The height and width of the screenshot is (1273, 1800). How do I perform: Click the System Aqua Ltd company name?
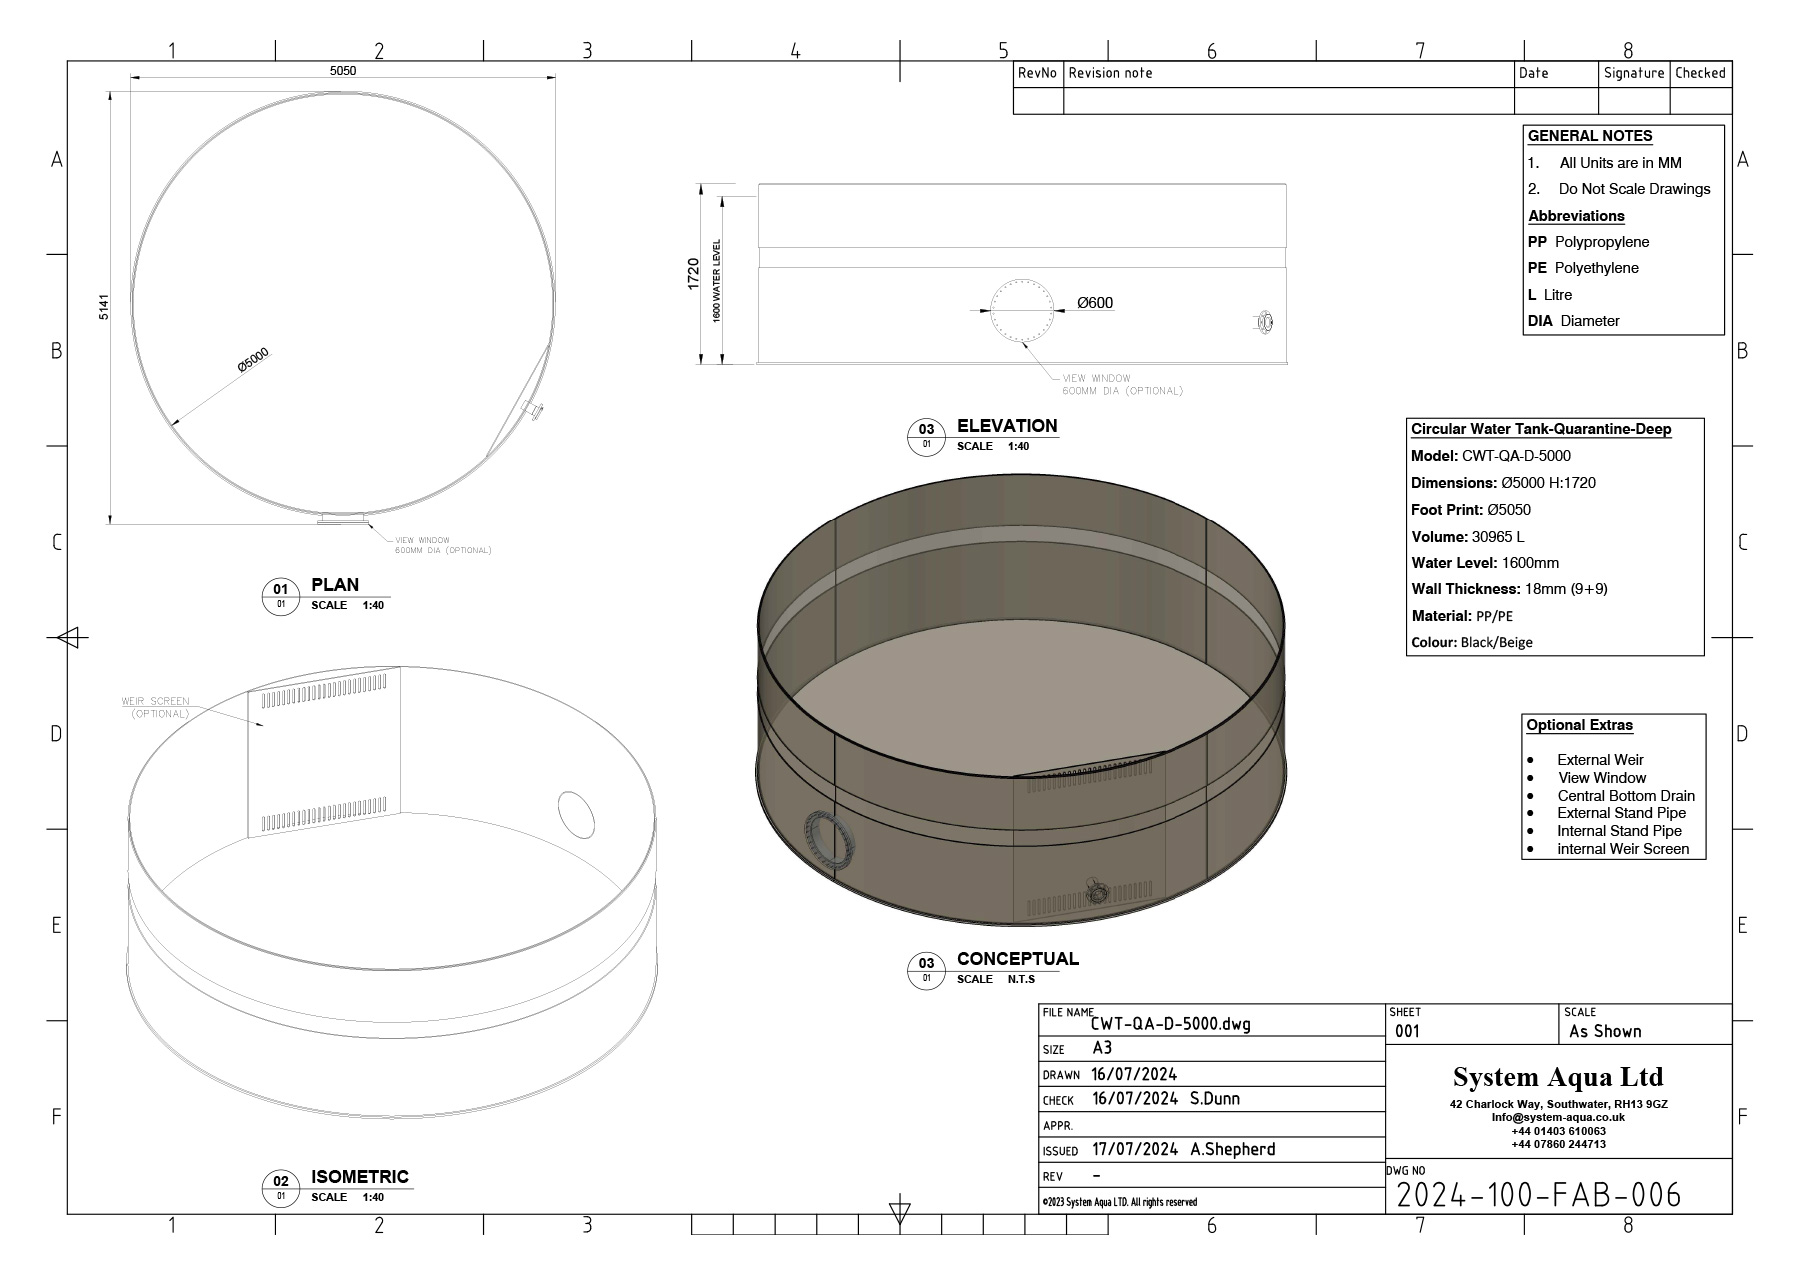[x=1558, y=1077]
